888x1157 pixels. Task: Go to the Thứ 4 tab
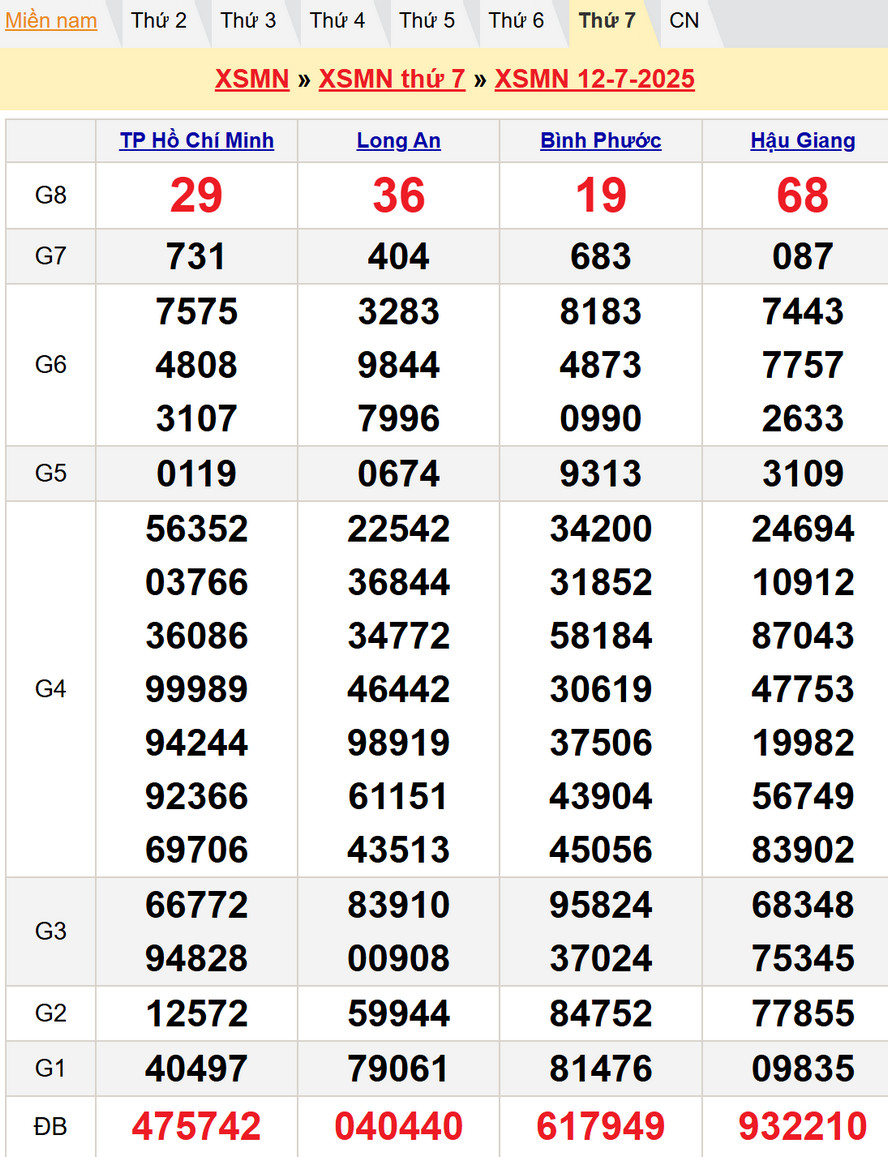coord(337,21)
